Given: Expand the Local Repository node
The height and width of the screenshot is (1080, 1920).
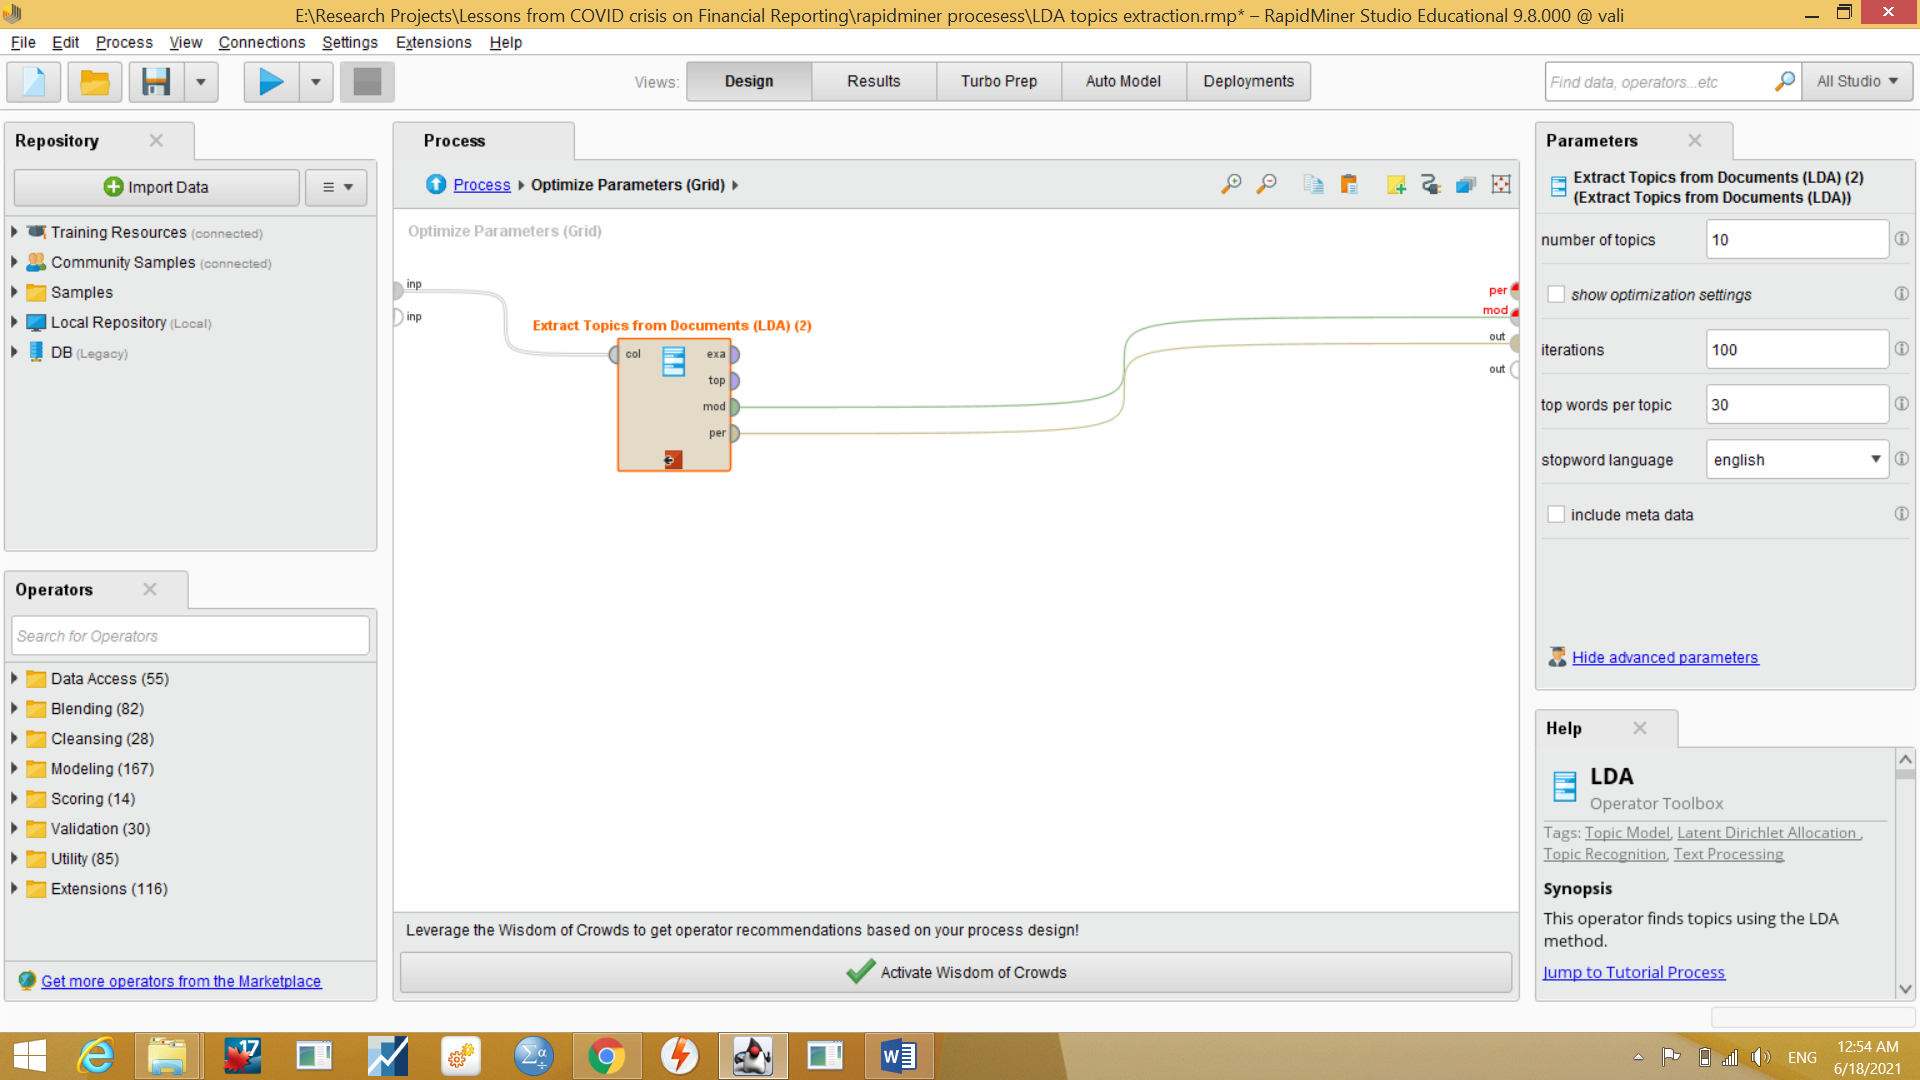Looking at the screenshot, I should point(15,322).
